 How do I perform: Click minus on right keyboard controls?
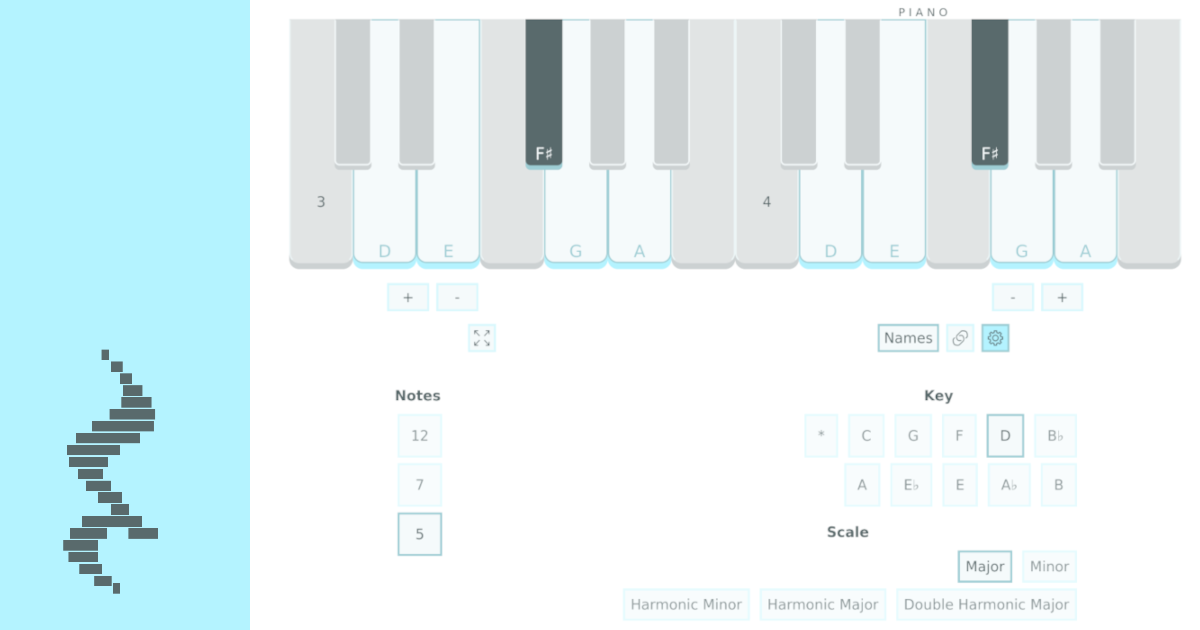[1013, 296]
